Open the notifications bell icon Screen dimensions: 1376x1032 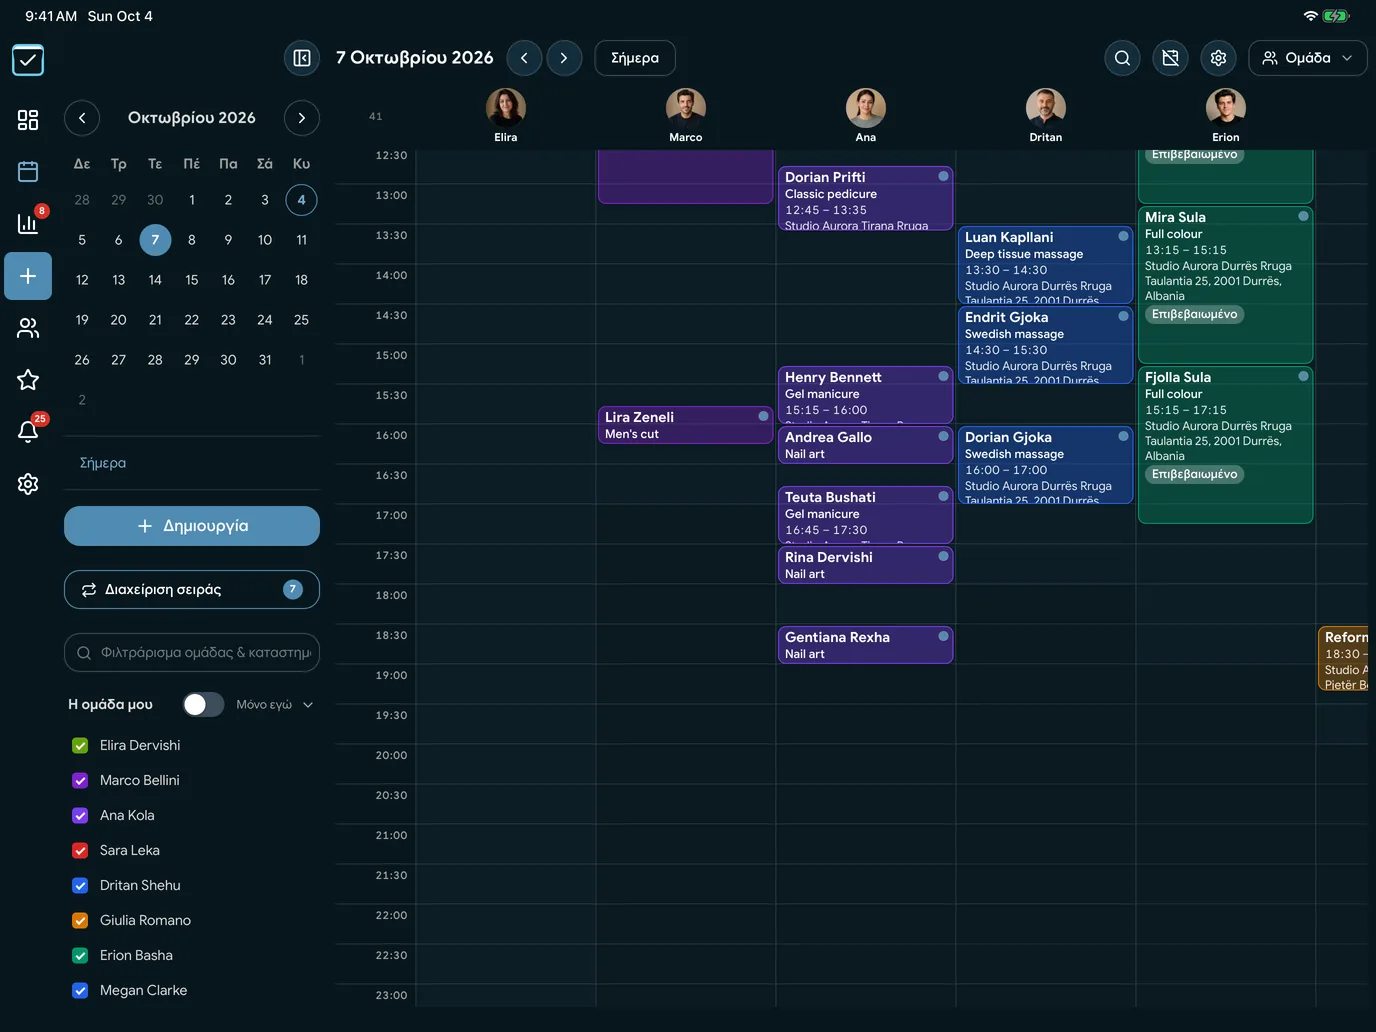(28, 432)
